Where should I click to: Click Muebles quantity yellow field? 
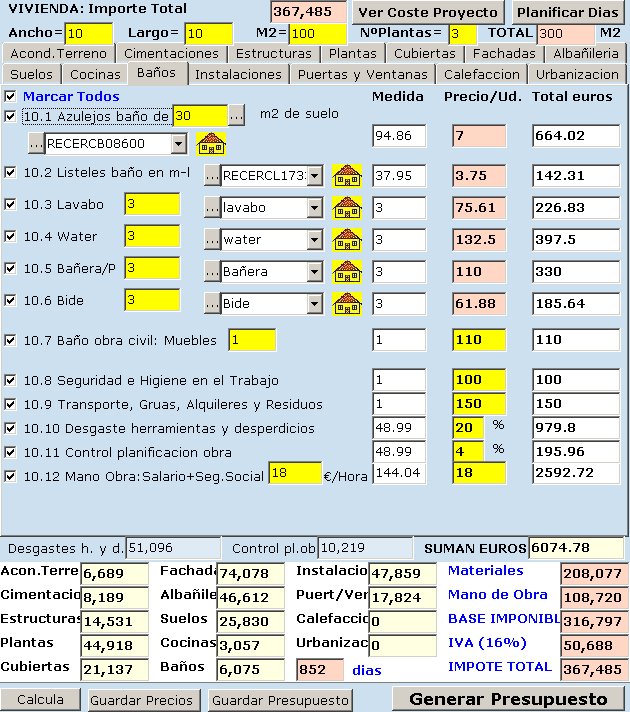252,340
